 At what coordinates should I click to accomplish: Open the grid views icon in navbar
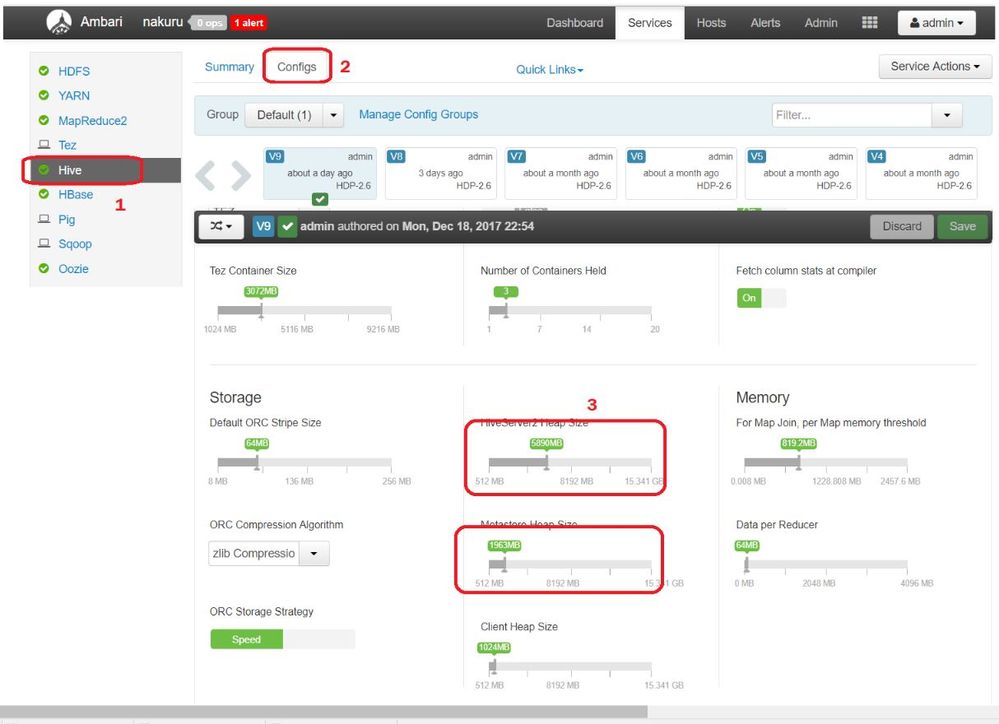point(870,22)
